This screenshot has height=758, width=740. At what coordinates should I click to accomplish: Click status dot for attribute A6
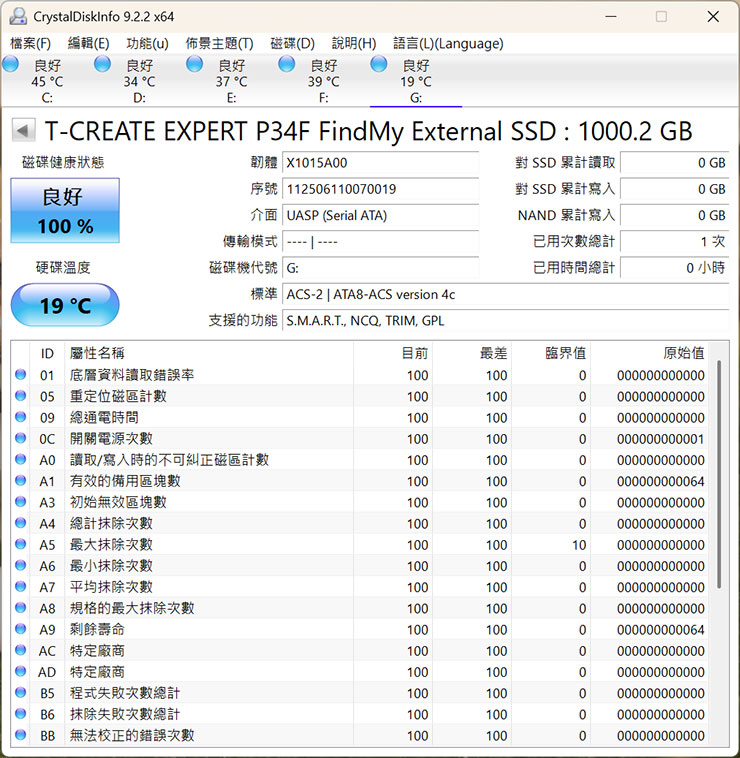(x=20, y=566)
